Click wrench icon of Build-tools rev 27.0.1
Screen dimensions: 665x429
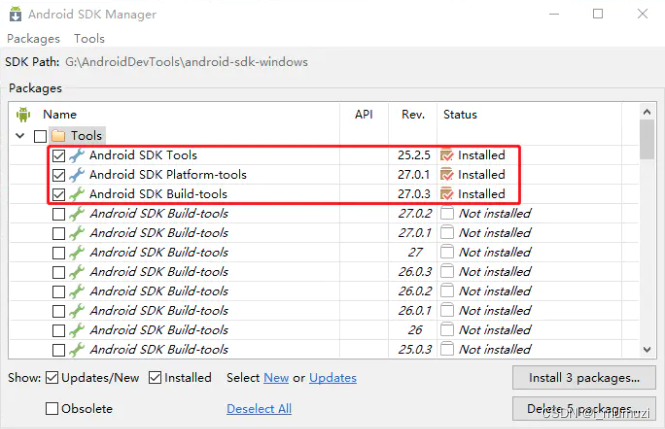coord(77,233)
